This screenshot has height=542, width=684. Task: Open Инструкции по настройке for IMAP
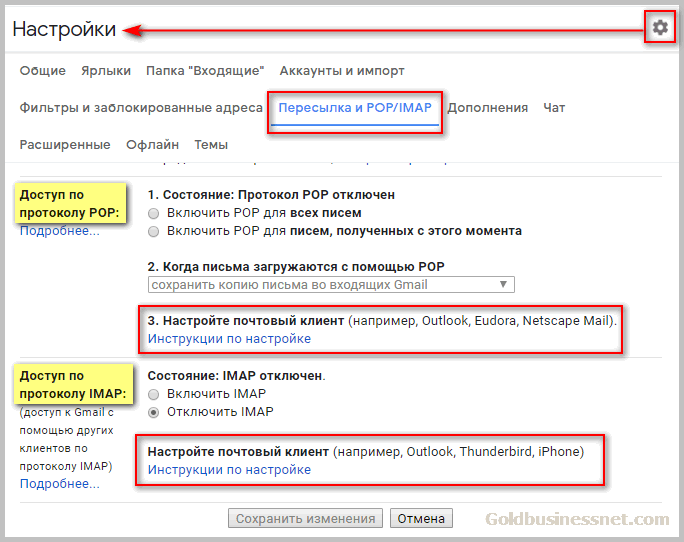[229, 470]
